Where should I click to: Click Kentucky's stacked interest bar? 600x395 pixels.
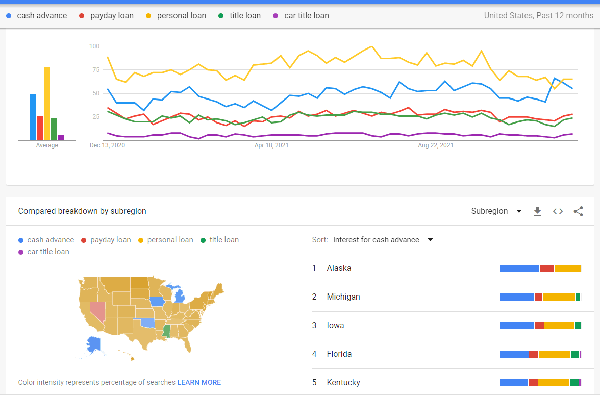coord(540,382)
